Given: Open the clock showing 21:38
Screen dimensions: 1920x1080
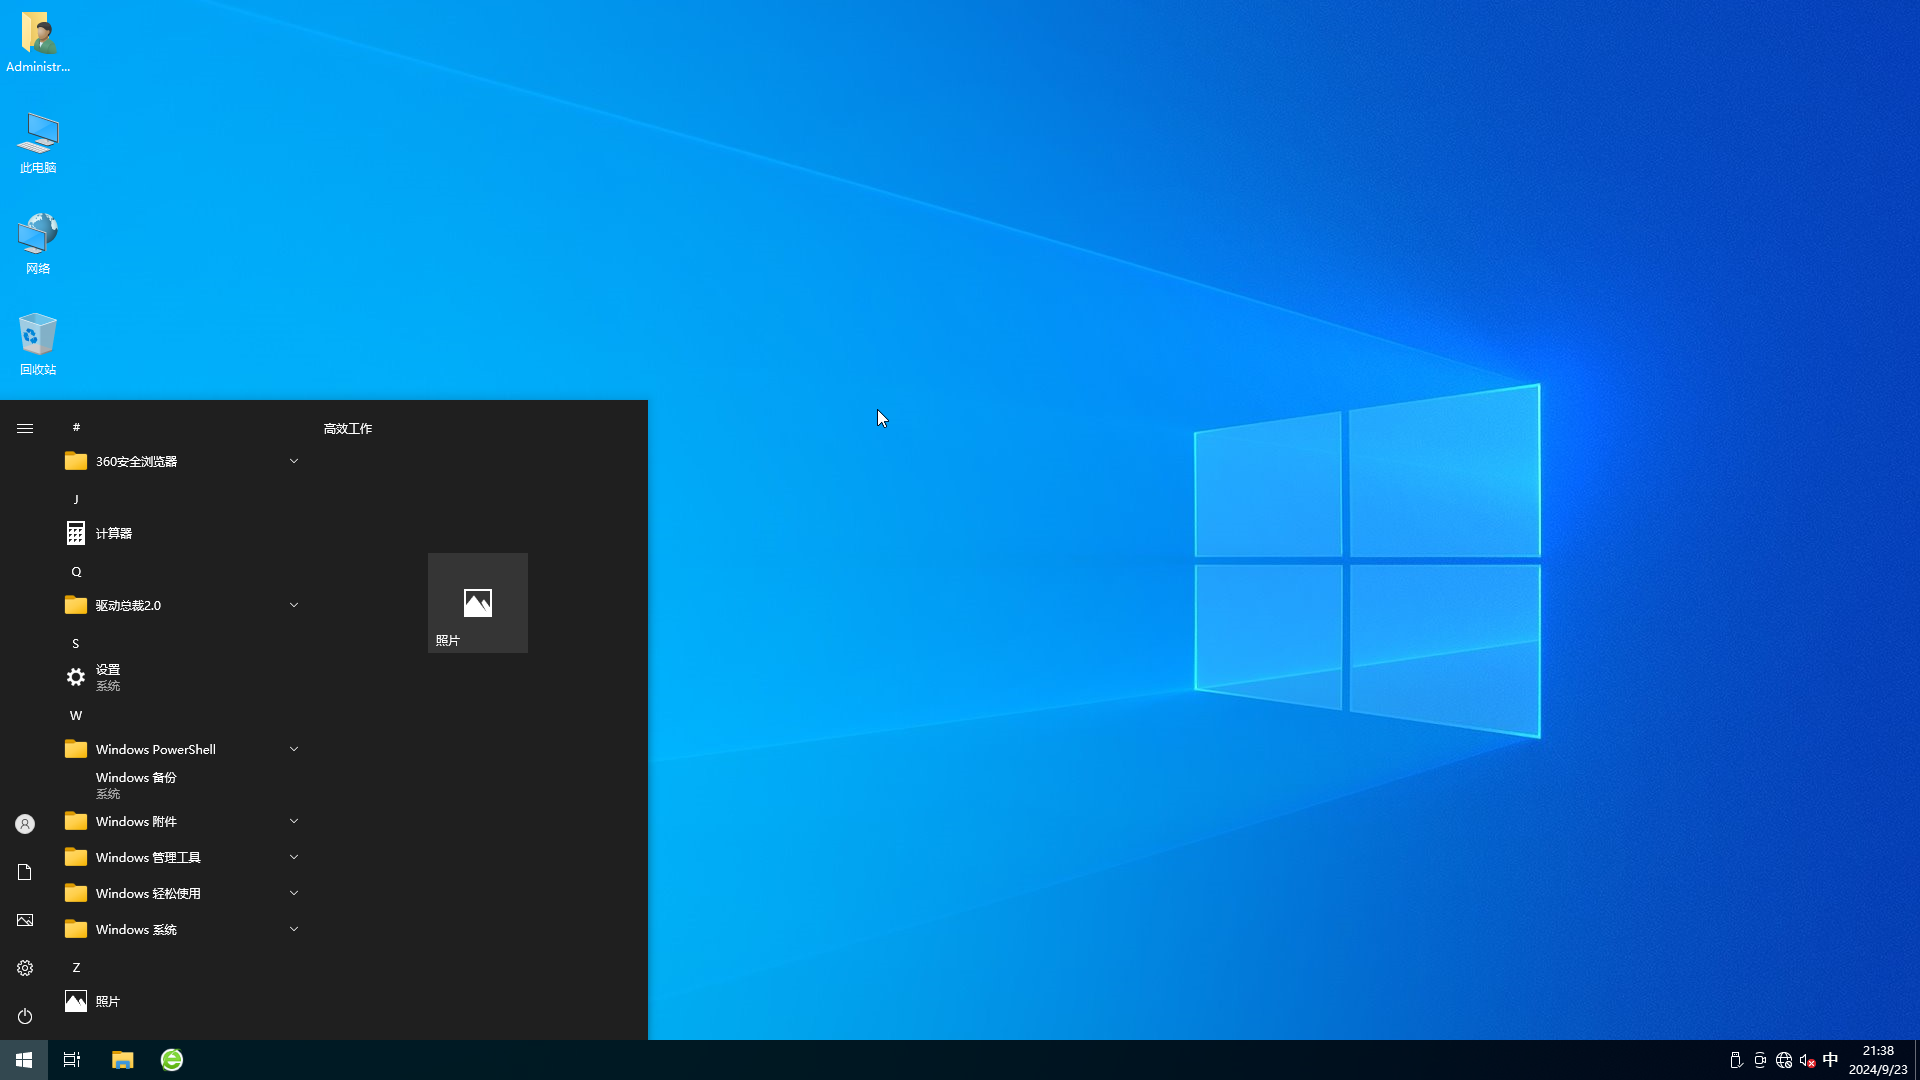Looking at the screenshot, I should coord(1878,1060).
